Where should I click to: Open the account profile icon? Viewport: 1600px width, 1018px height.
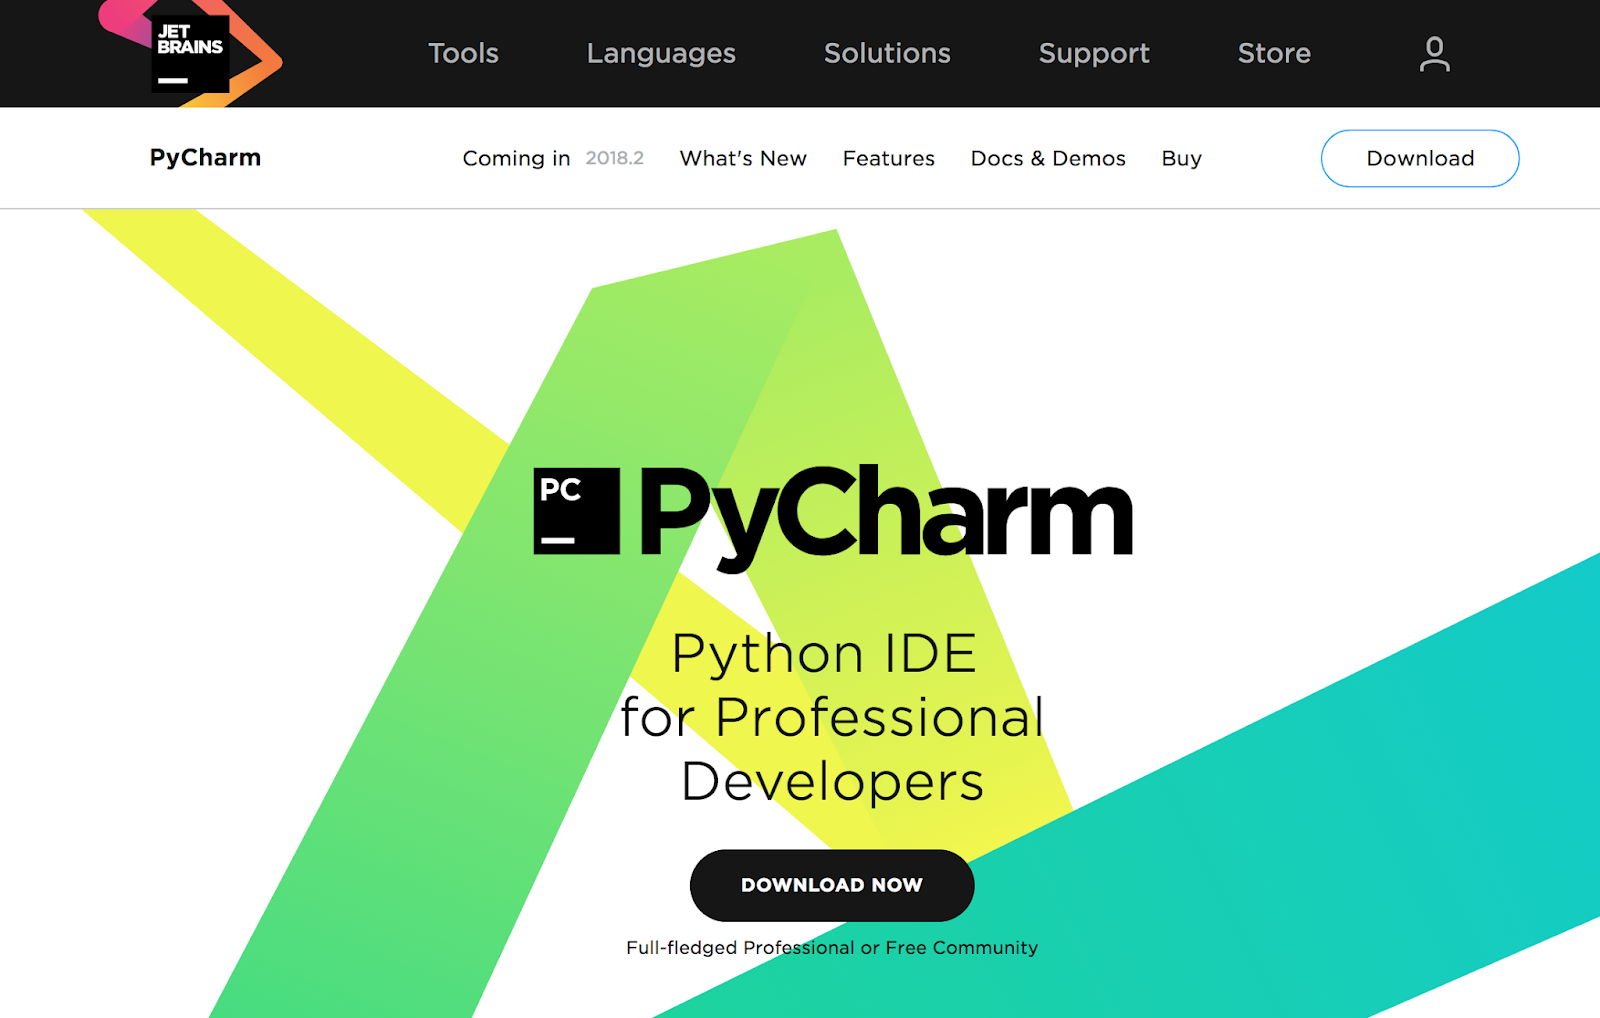pos(1434,54)
